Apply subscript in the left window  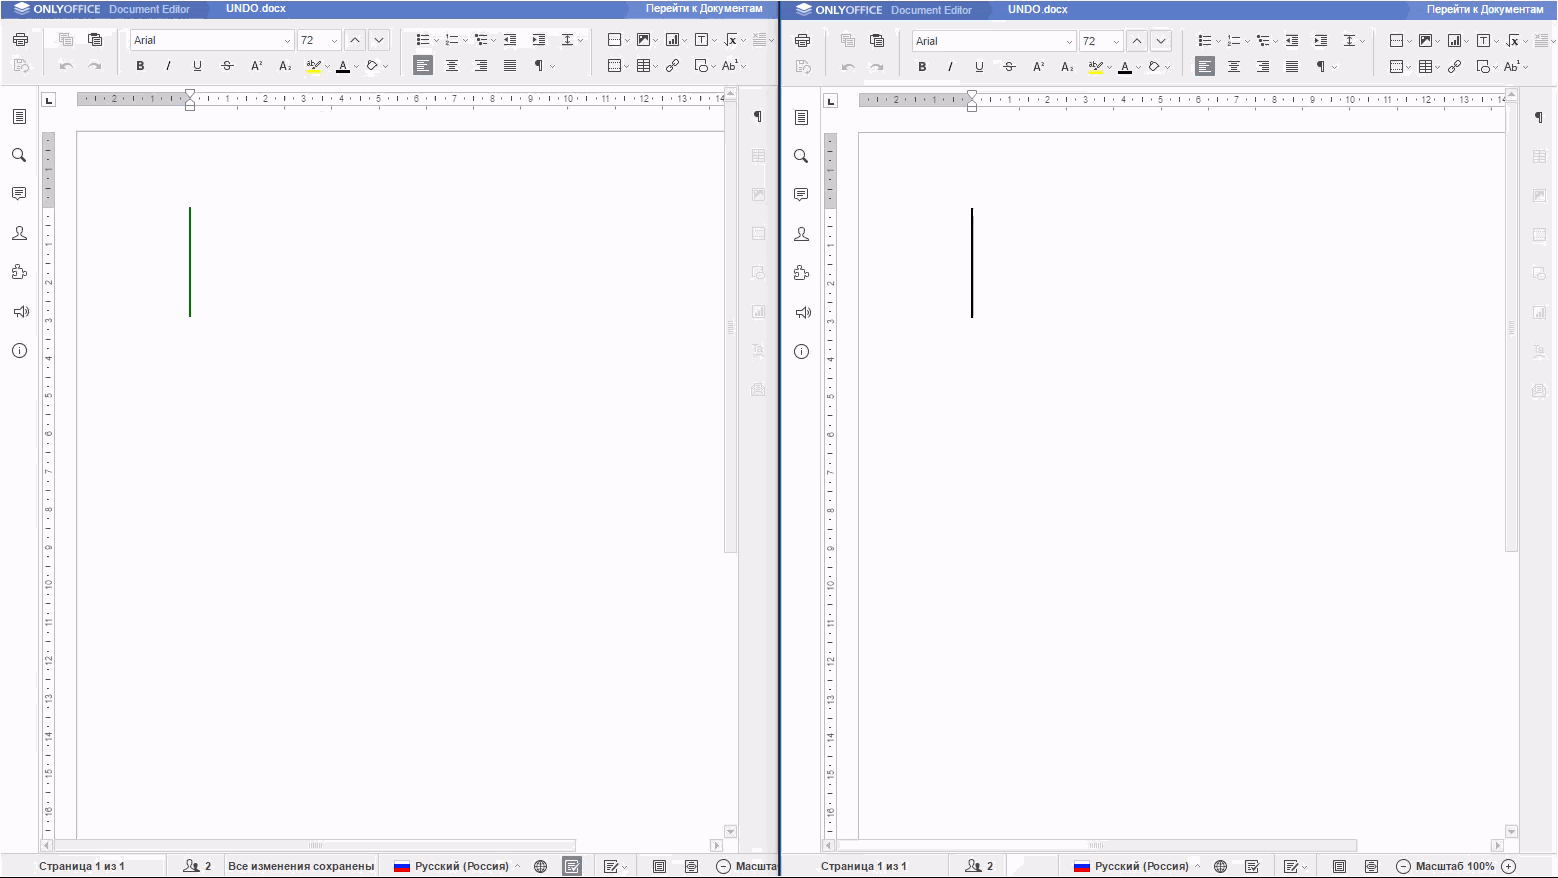pyautogui.click(x=285, y=66)
